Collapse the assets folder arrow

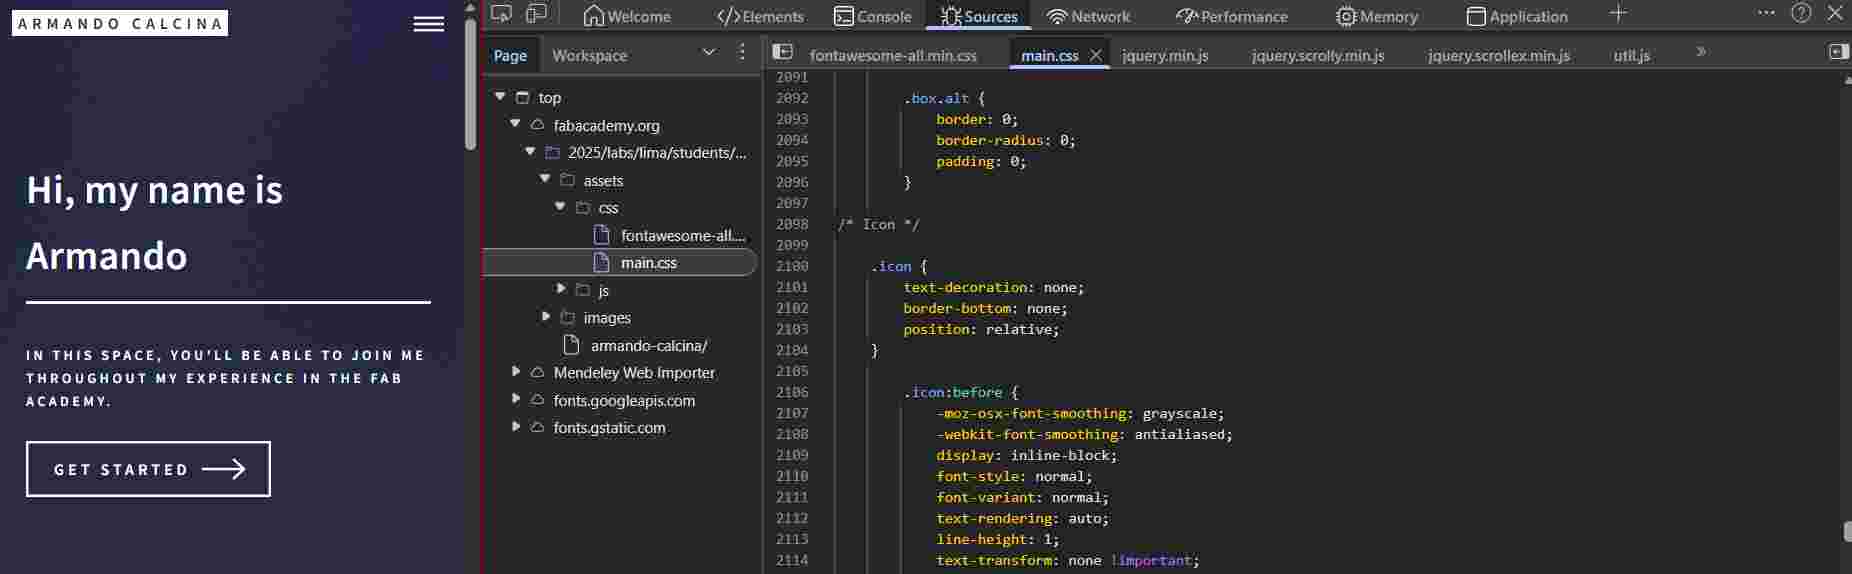545,179
